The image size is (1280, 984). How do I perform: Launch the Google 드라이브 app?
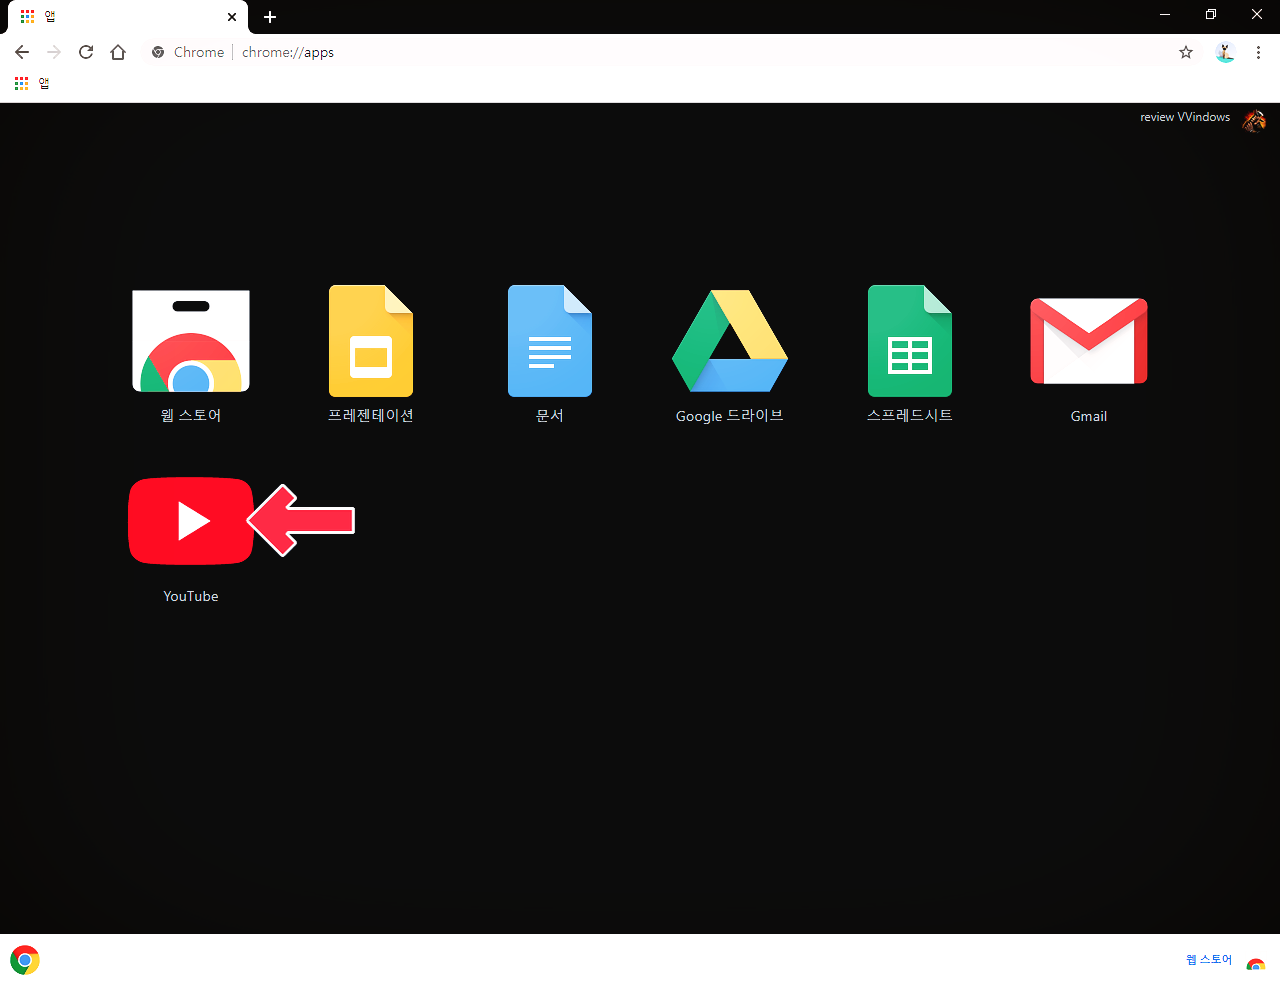730,341
